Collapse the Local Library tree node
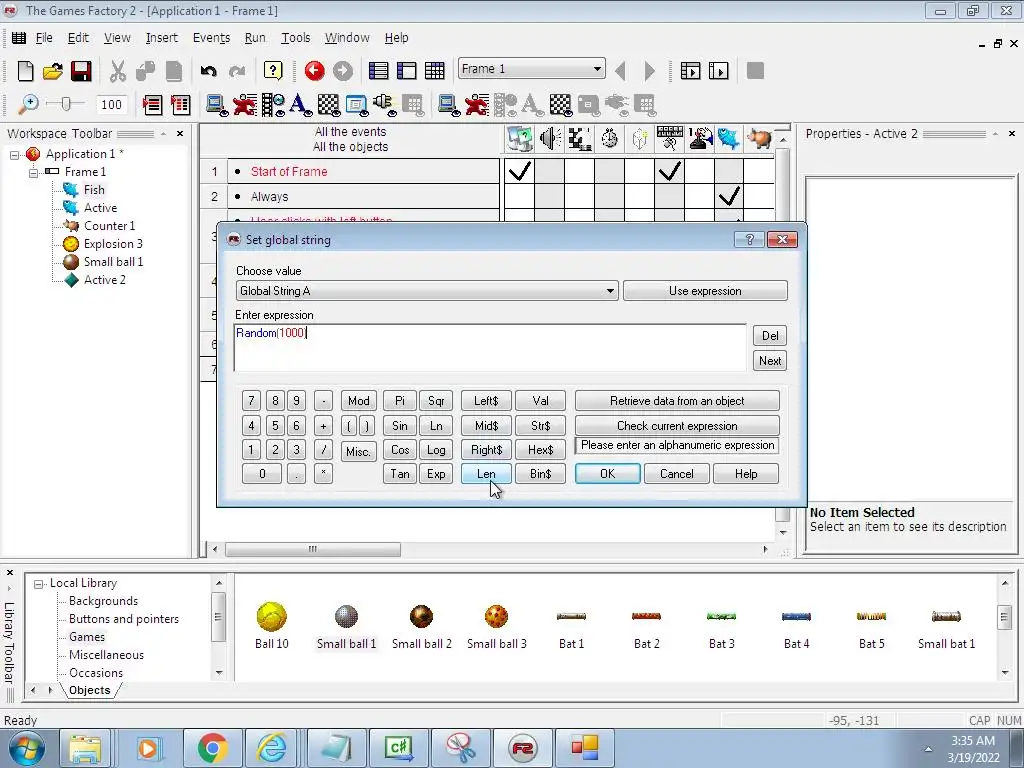The width and height of the screenshot is (1024, 768). pos(39,584)
